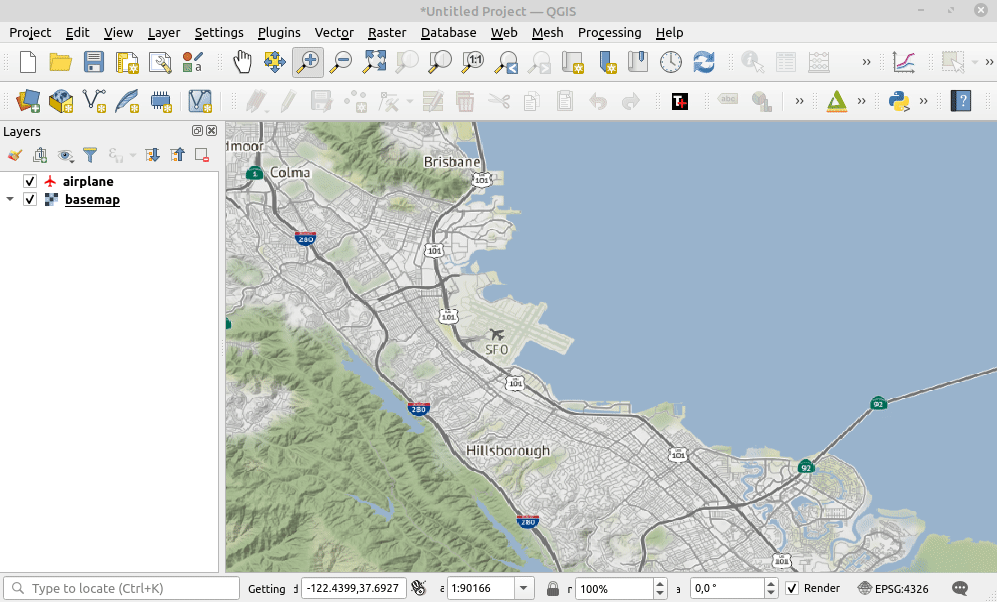Expand hidden Python console toolbar chevron
Screen dimensions: 997x602
[x=923, y=101]
